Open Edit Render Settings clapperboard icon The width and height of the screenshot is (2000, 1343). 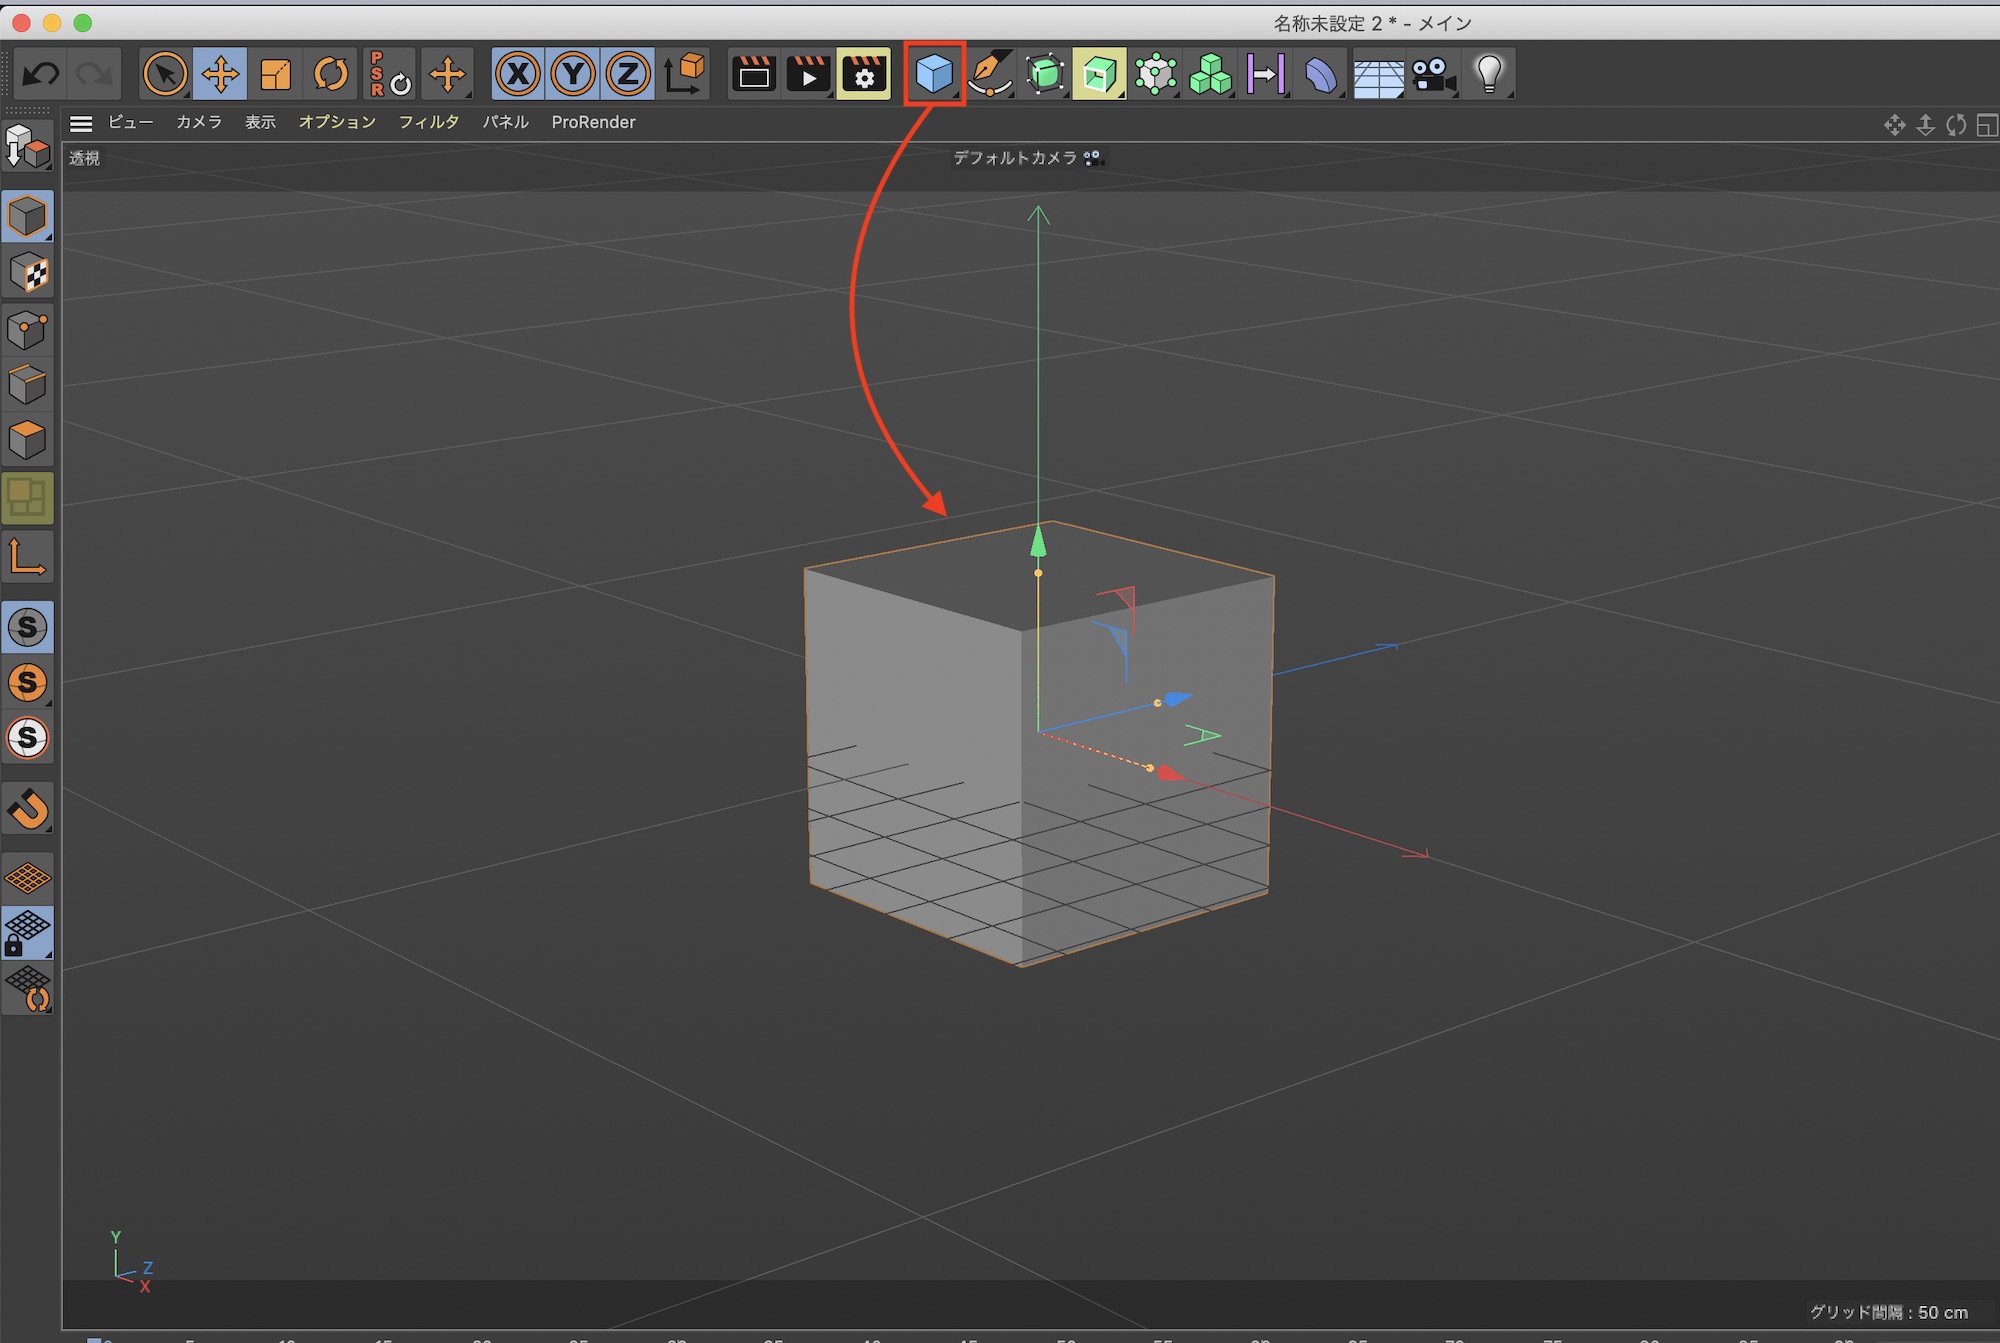coord(864,74)
